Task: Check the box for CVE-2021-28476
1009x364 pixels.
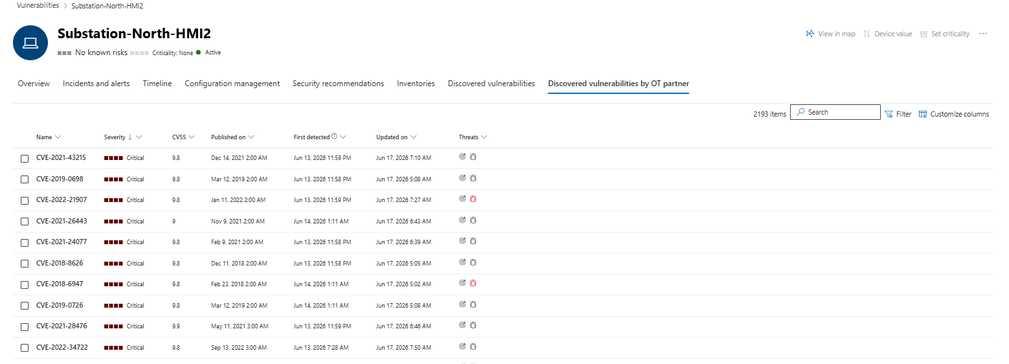Action: pyautogui.click(x=24, y=327)
